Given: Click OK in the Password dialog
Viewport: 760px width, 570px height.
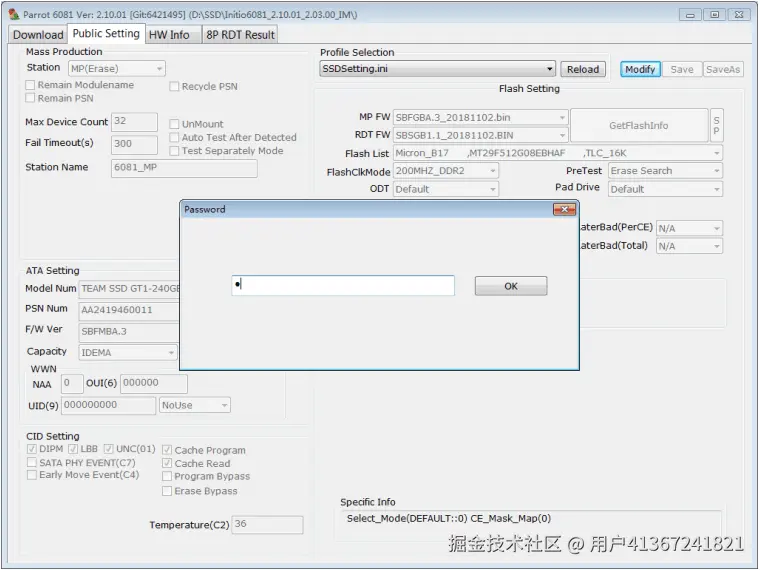Looking at the screenshot, I should pyautogui.click(x=511, y=286).
